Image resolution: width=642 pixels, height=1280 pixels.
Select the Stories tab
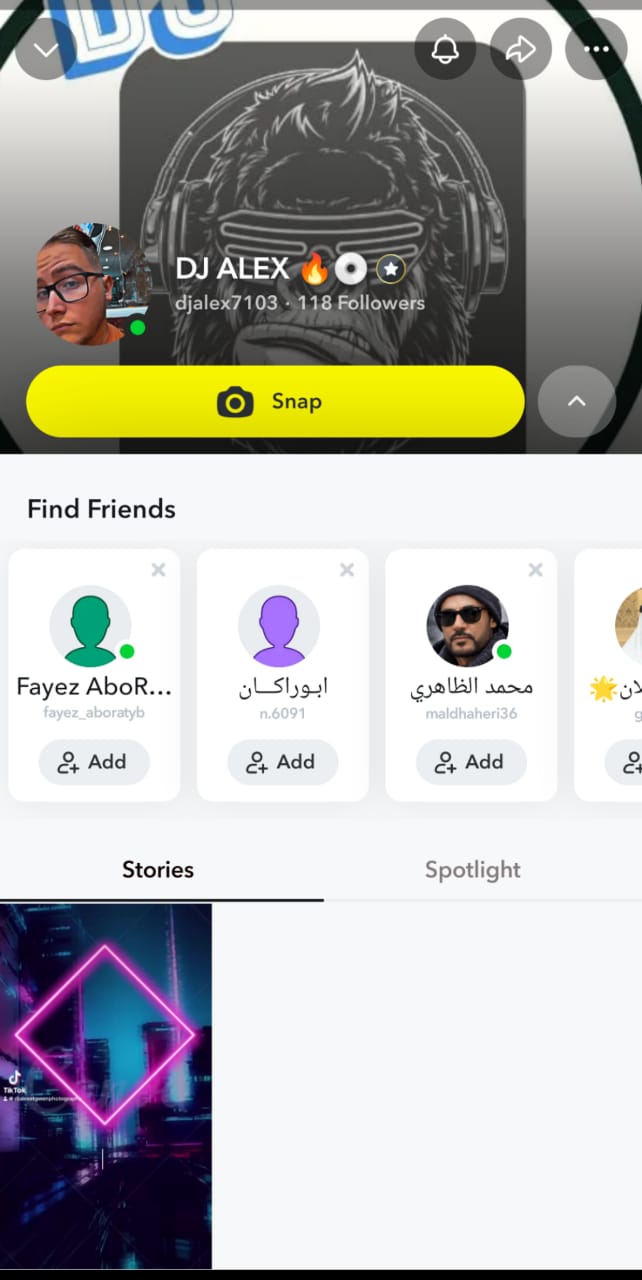[158, 869]
